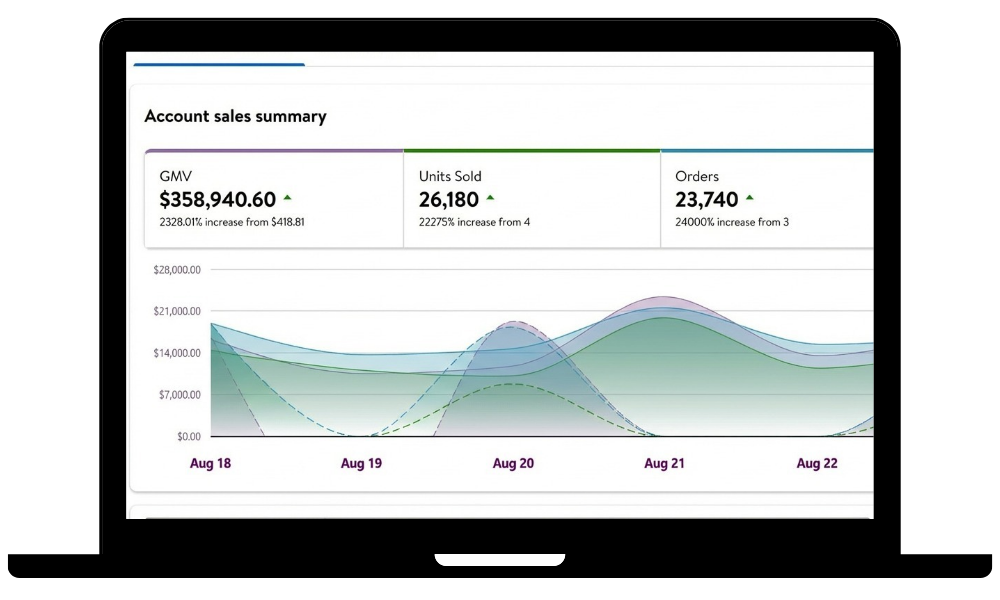Open the Orders metric card
The width and height of the screenshot is (1000, 600).
click(x=766, y=199)
